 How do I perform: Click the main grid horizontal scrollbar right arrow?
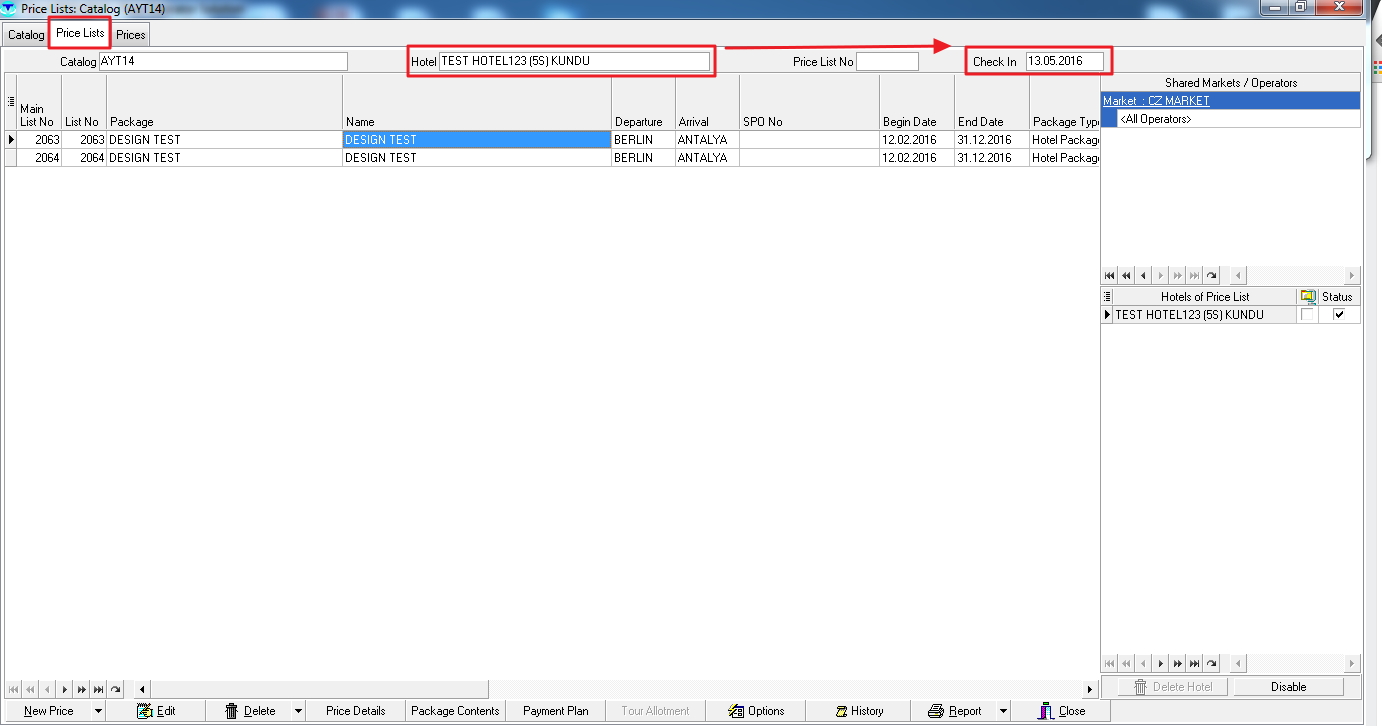click(x=1091, y=689)
